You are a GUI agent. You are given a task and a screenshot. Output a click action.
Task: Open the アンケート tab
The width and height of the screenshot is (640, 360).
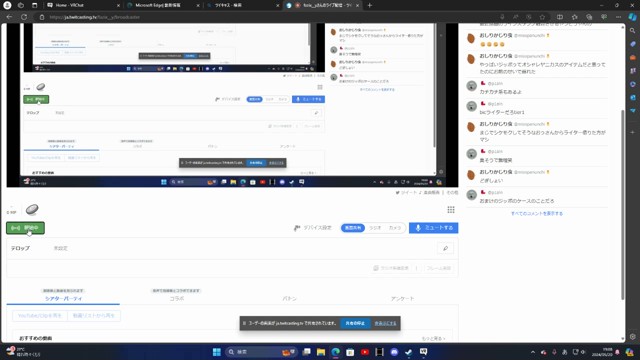(x=402, y=298)
